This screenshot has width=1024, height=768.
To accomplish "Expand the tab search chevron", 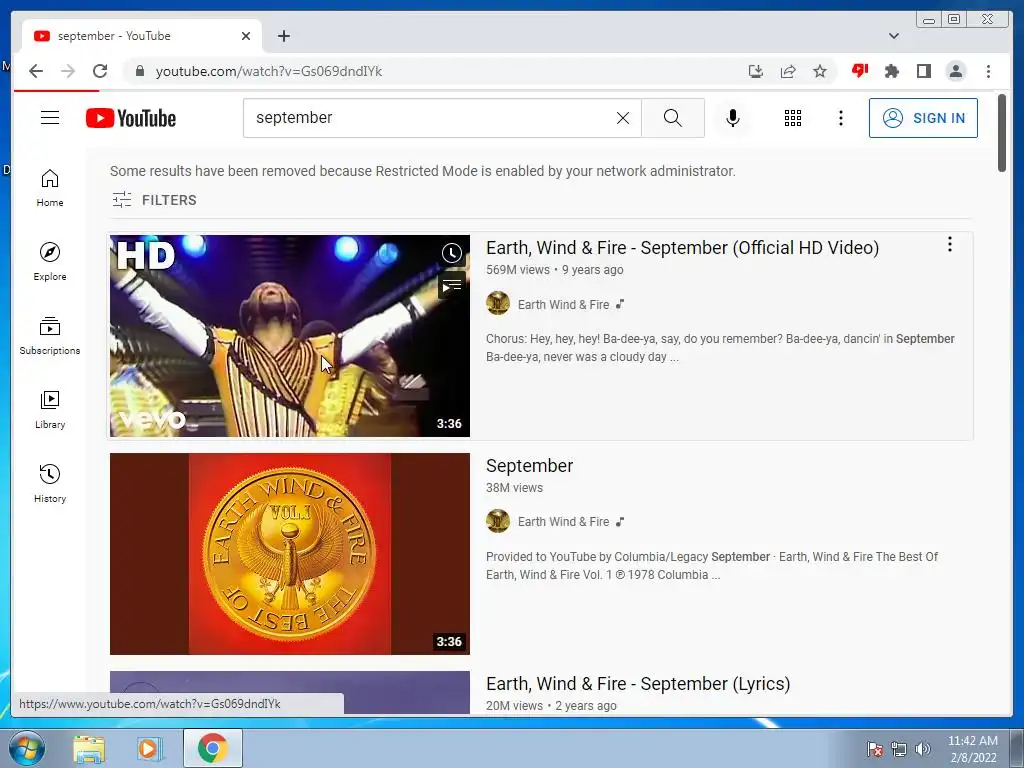I will coord(893,36).
